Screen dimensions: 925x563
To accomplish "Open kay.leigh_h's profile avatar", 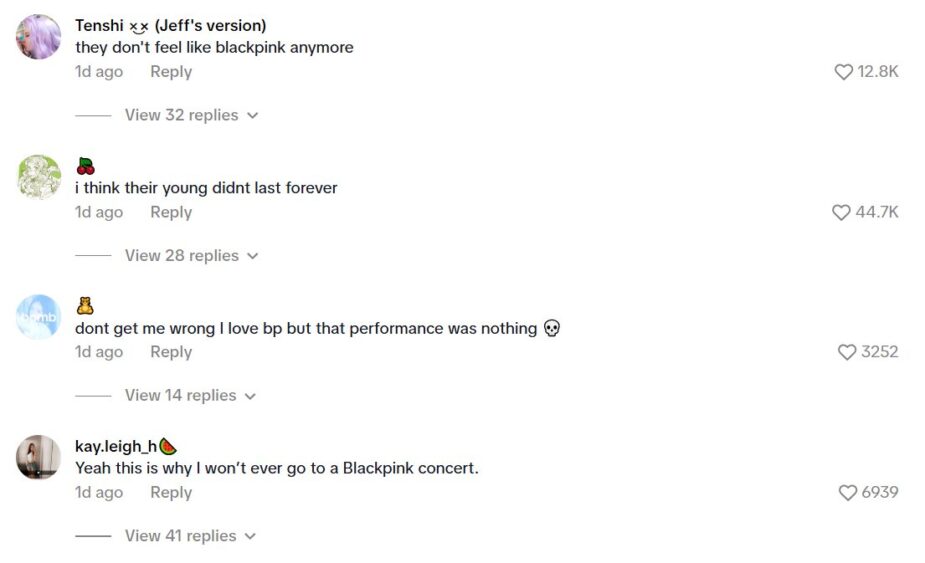I will 39,457.
